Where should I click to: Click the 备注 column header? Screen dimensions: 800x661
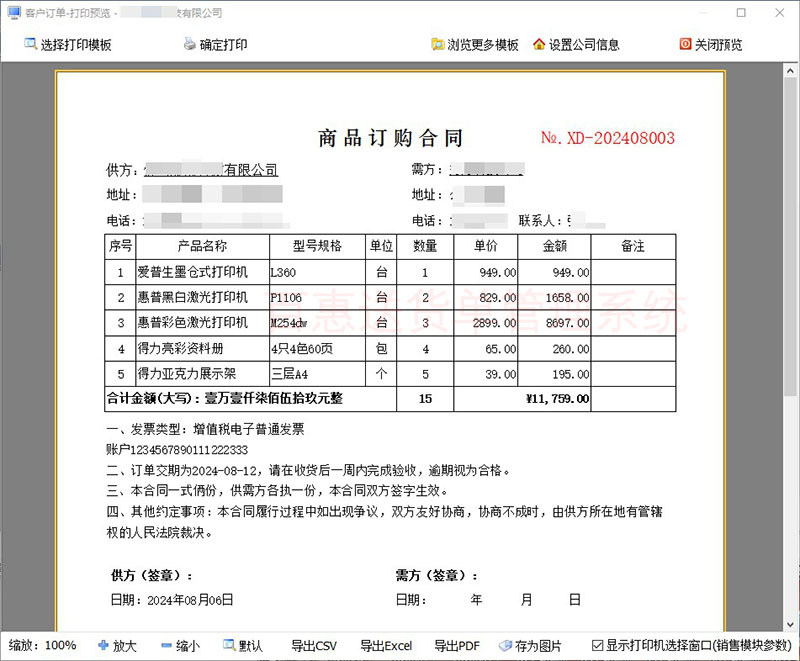point(633,246)
